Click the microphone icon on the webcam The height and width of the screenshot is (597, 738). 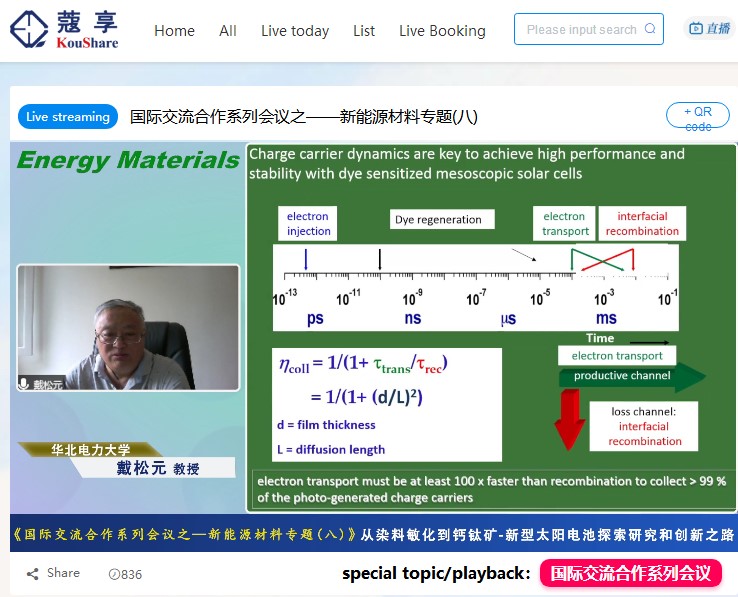(23, 383)
